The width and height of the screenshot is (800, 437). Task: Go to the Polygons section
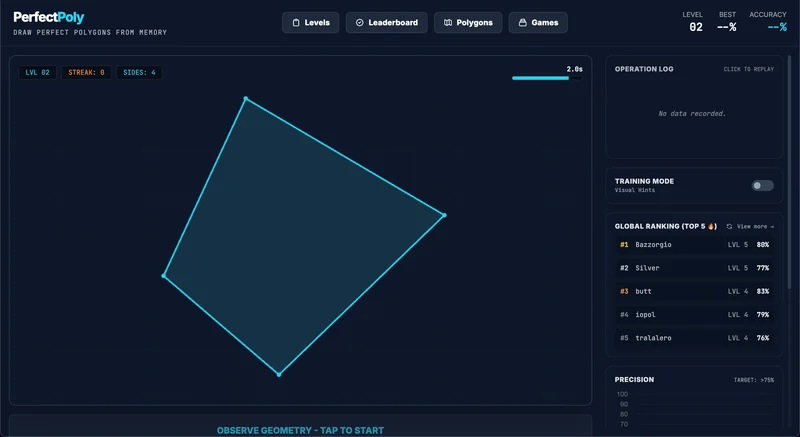pyautogui.click(x=468, y=22)
